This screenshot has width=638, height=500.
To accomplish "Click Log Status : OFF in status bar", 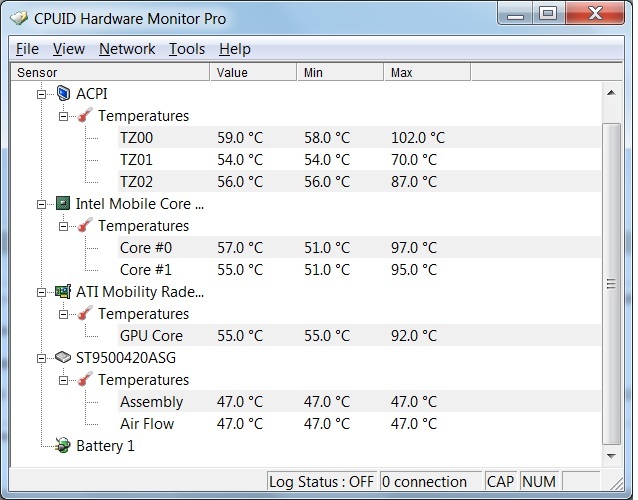I will pyautogui.click(x=321, y=482).
